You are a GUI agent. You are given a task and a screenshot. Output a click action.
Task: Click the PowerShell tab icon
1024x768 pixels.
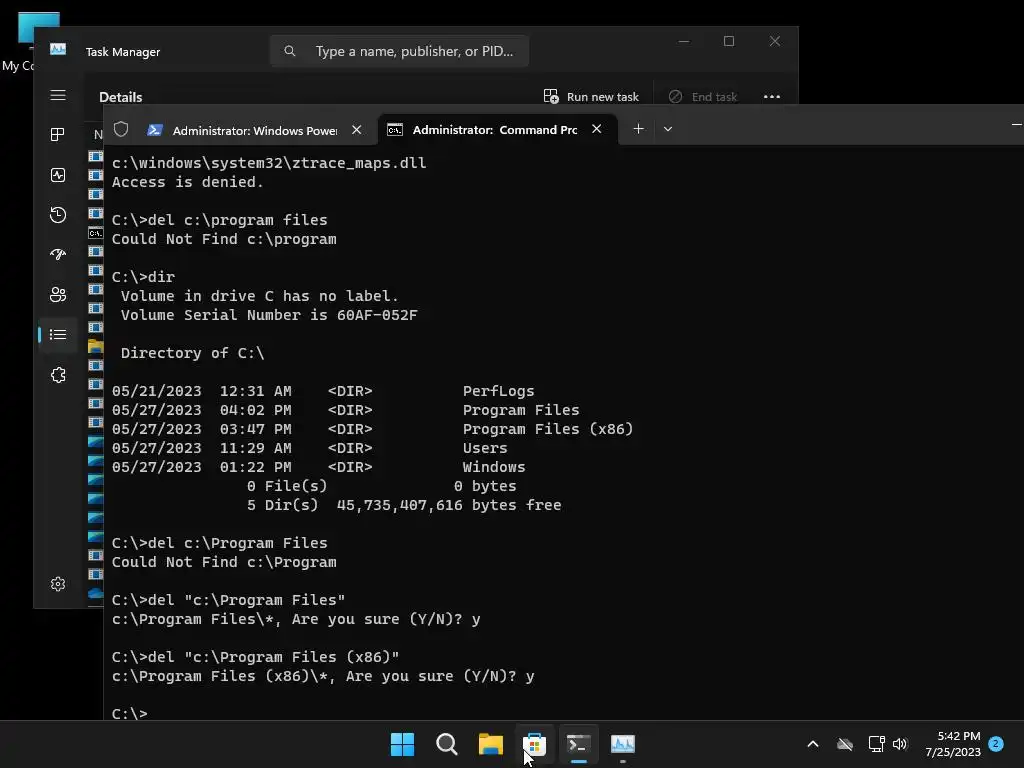pyautogui.click(x=155, y=130)
